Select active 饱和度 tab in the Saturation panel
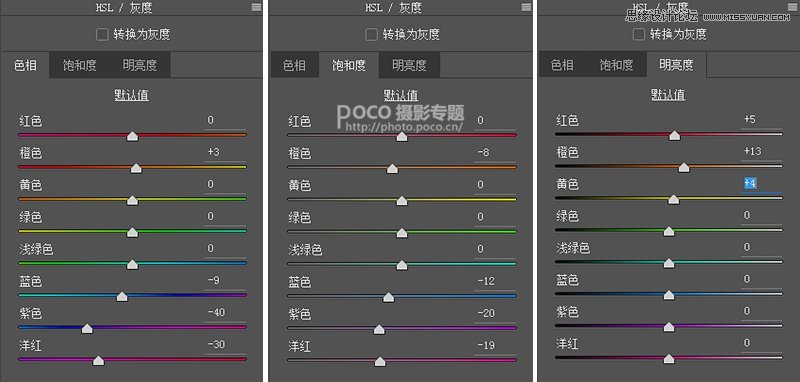The image size is (800, 382). tap(349, 65)
